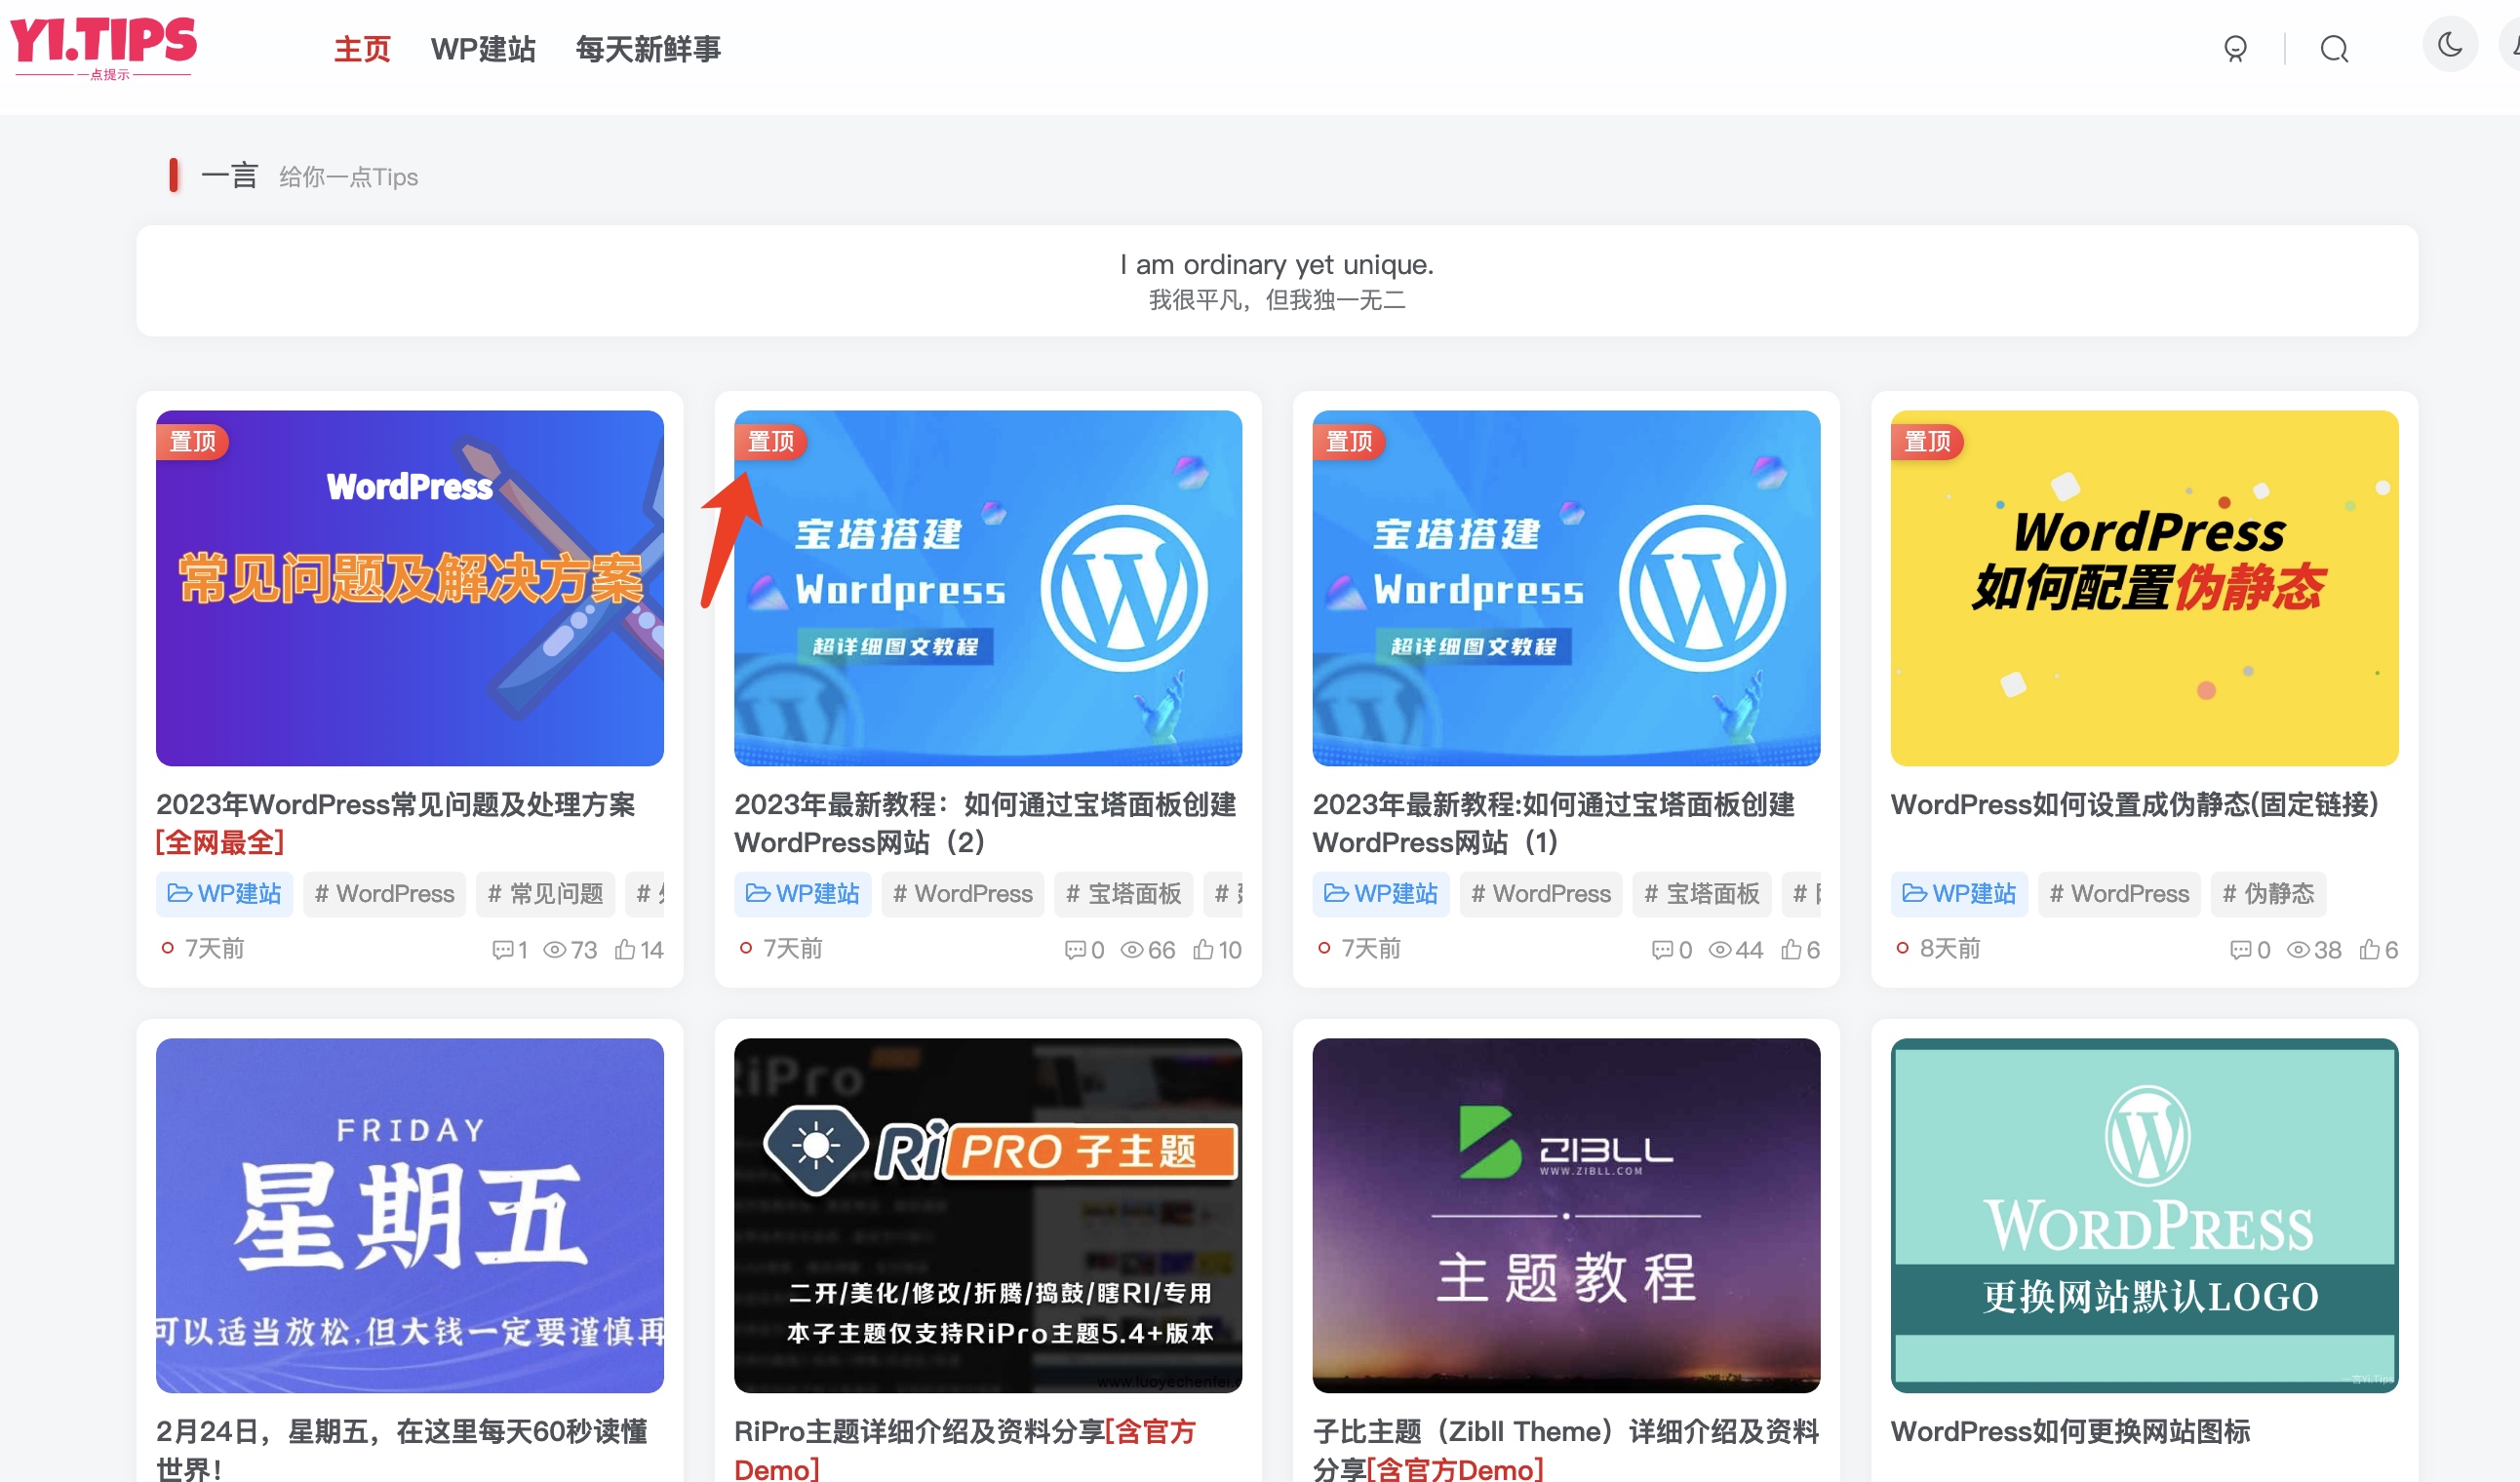Click the user profile icon in header
This screenshot has height=1482, width=2520.
point(2236,48)
